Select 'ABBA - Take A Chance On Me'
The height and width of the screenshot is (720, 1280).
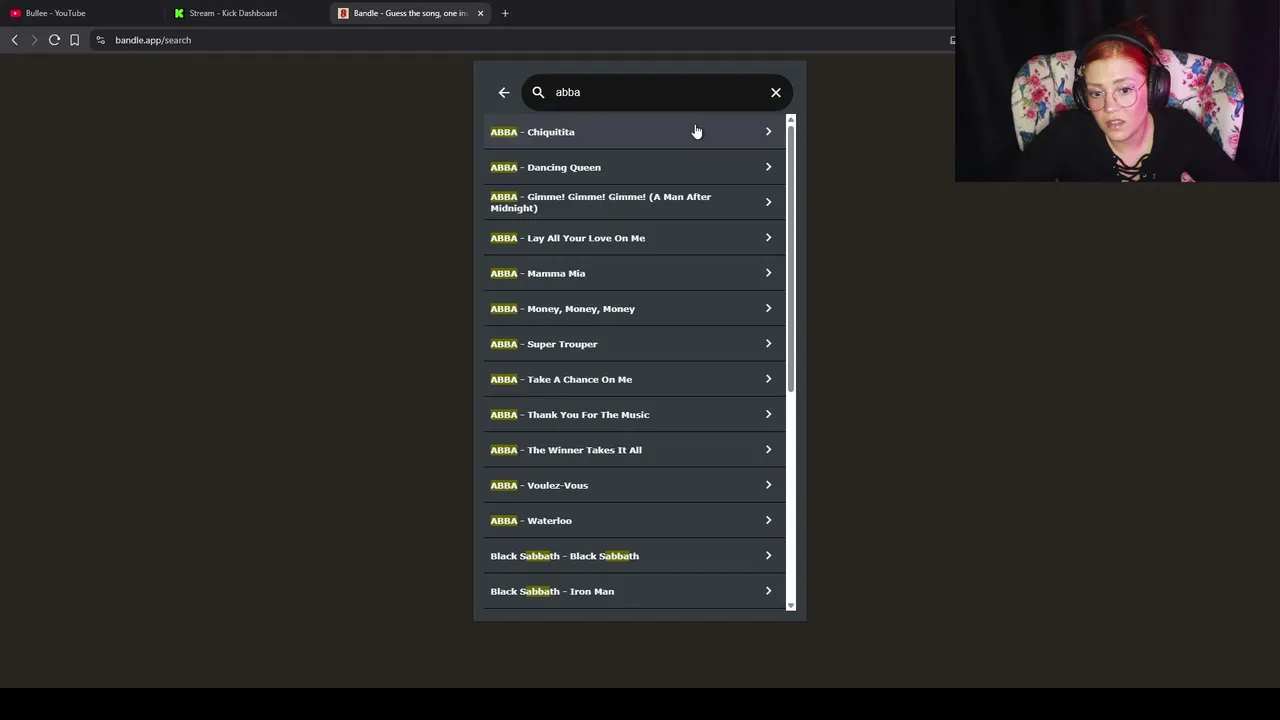pyautogui.click(x=634, y=379)
